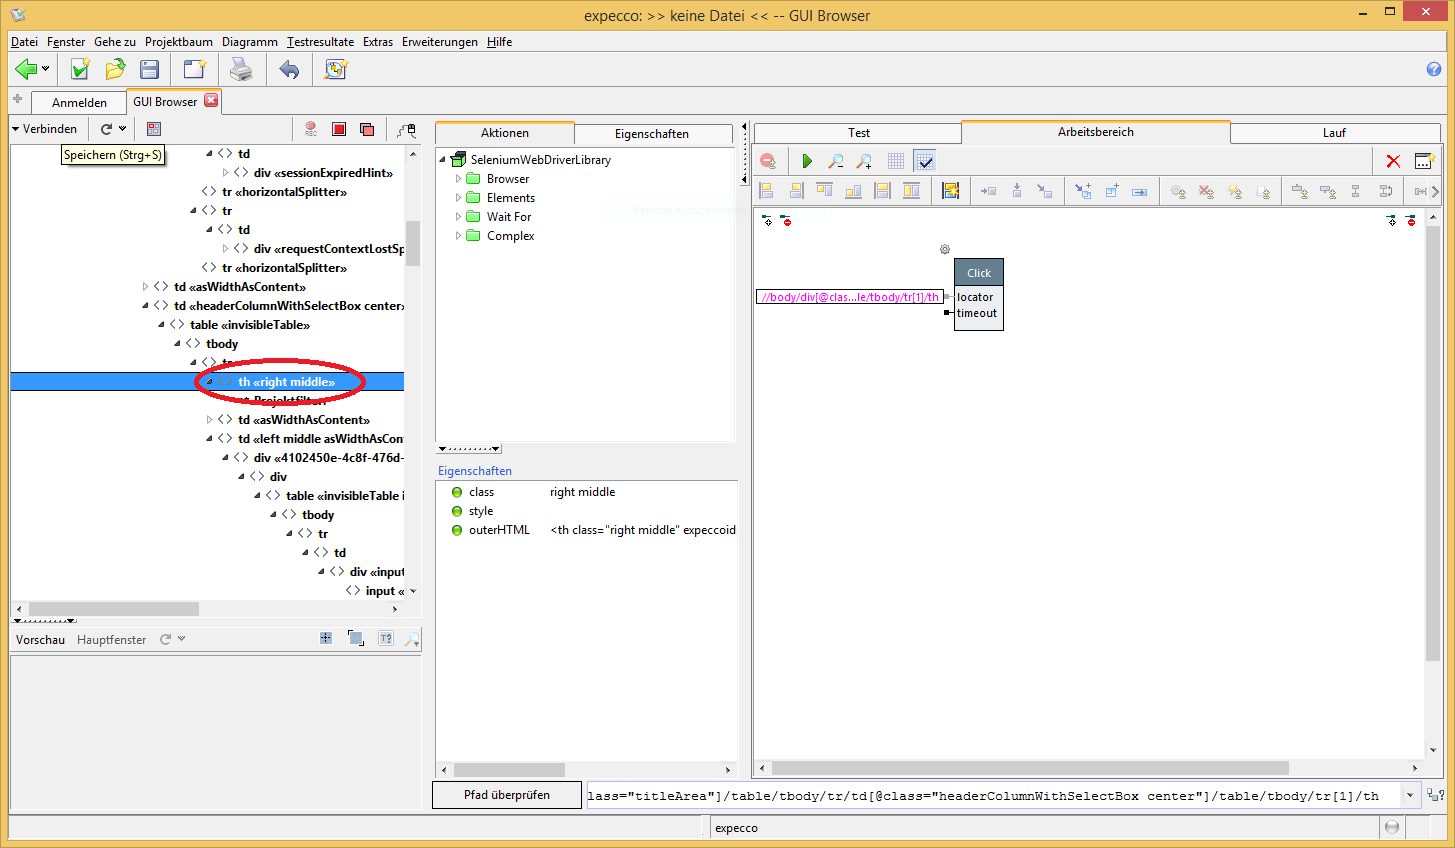Click the red X delete icon
The width and height of the screenshot is (1455, 848).
(x=1393, y=161)
